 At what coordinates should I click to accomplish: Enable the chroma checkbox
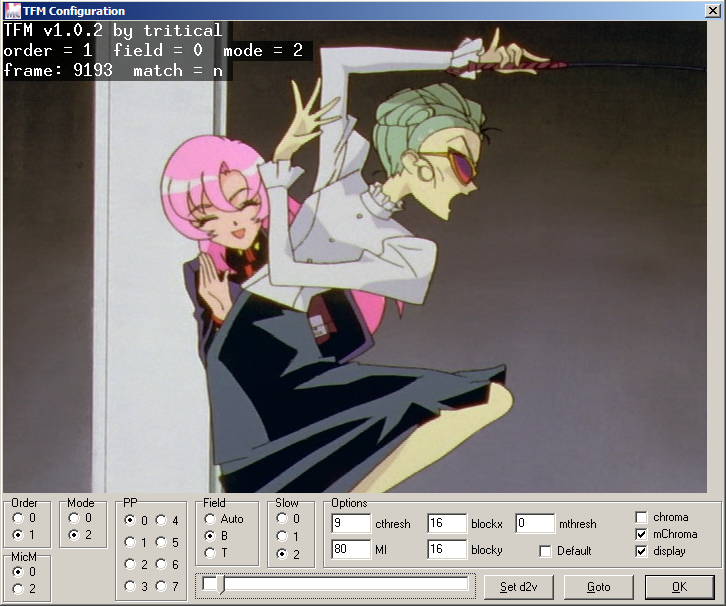click(x=641, y=517)
